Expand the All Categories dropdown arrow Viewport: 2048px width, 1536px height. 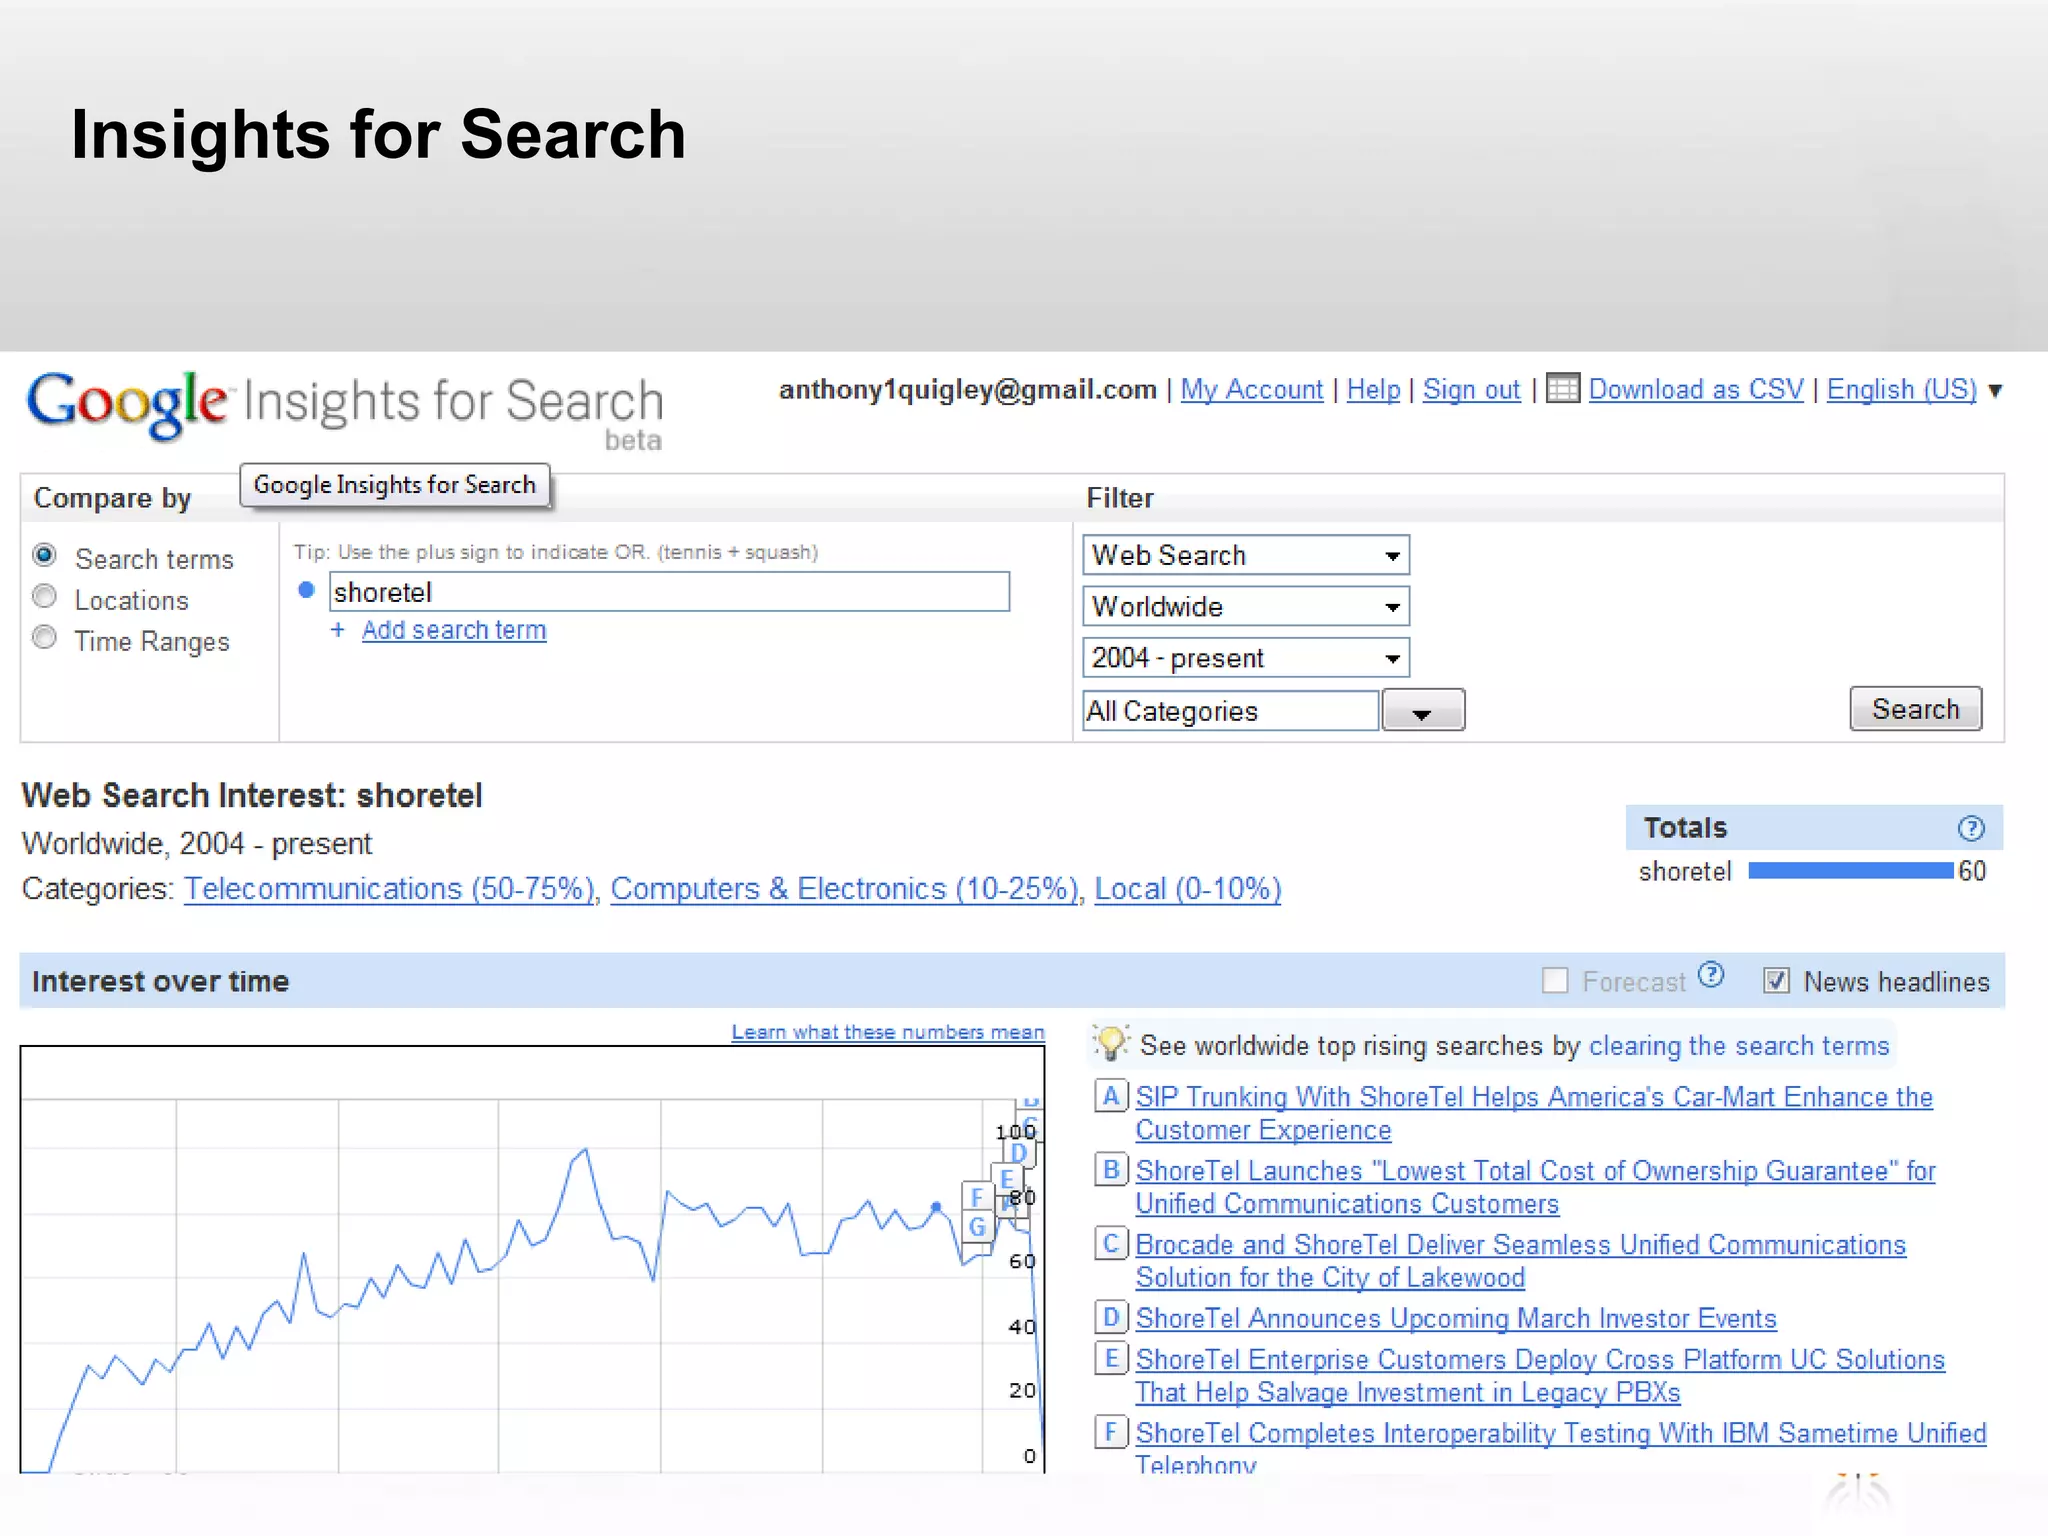pyautogui.click(x=1423, y=711)
